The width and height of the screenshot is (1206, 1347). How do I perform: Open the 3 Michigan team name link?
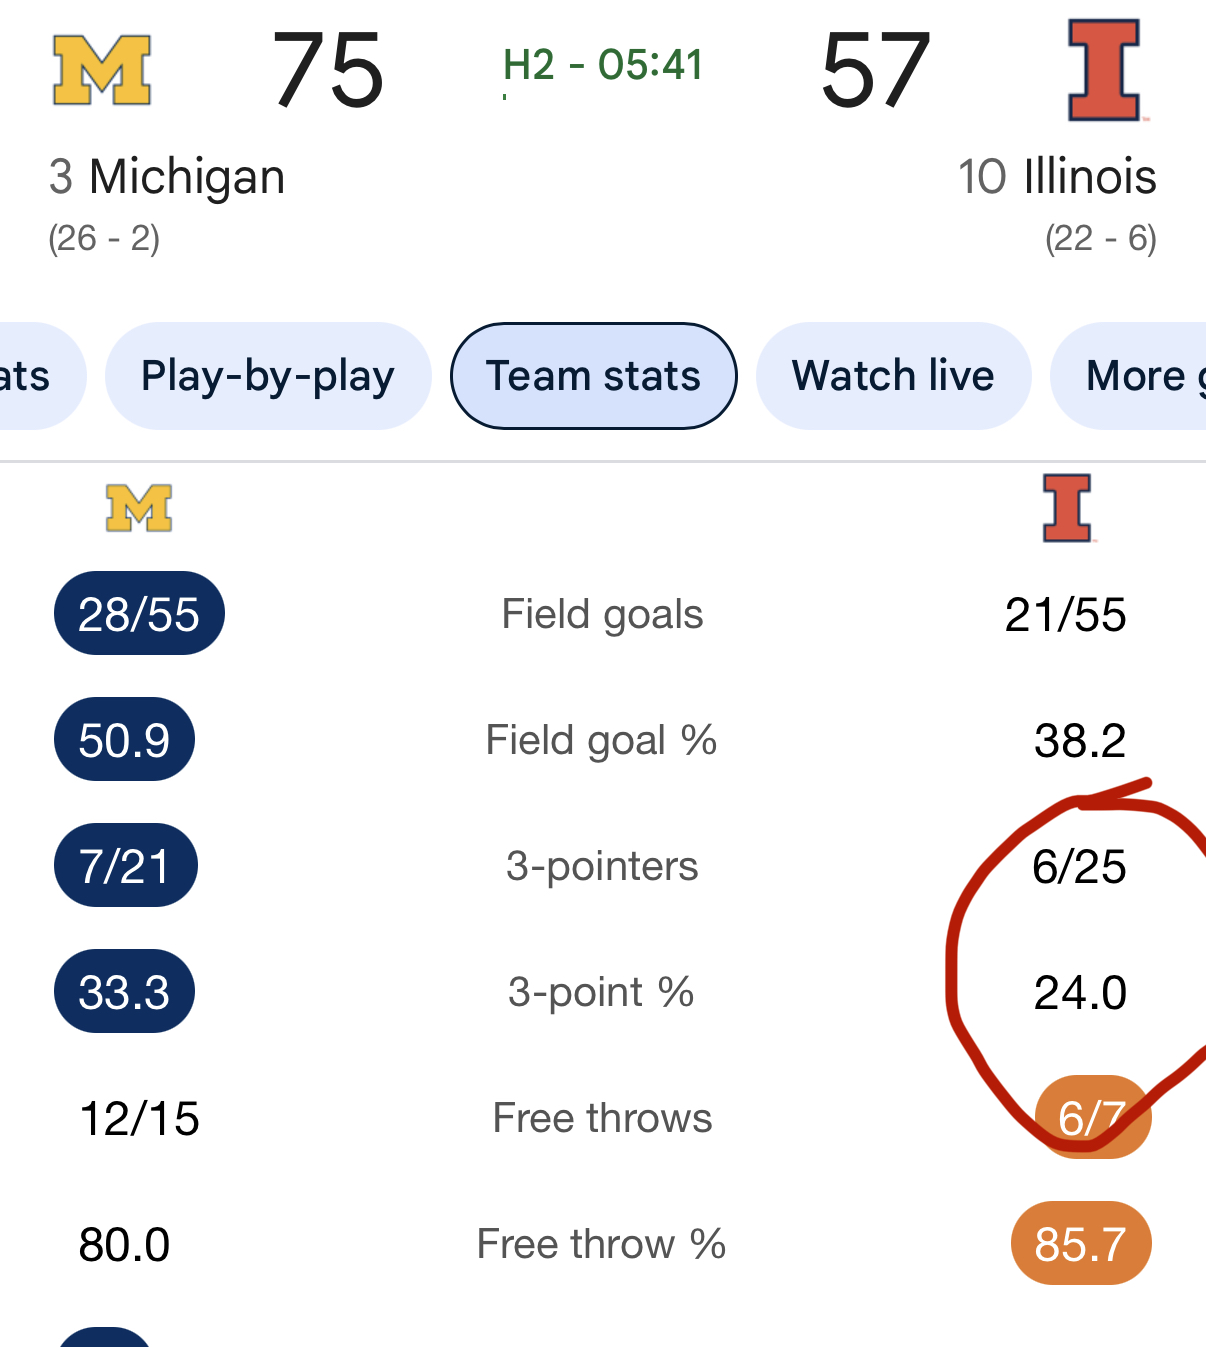pyautogui.click(x=167, y=177)
